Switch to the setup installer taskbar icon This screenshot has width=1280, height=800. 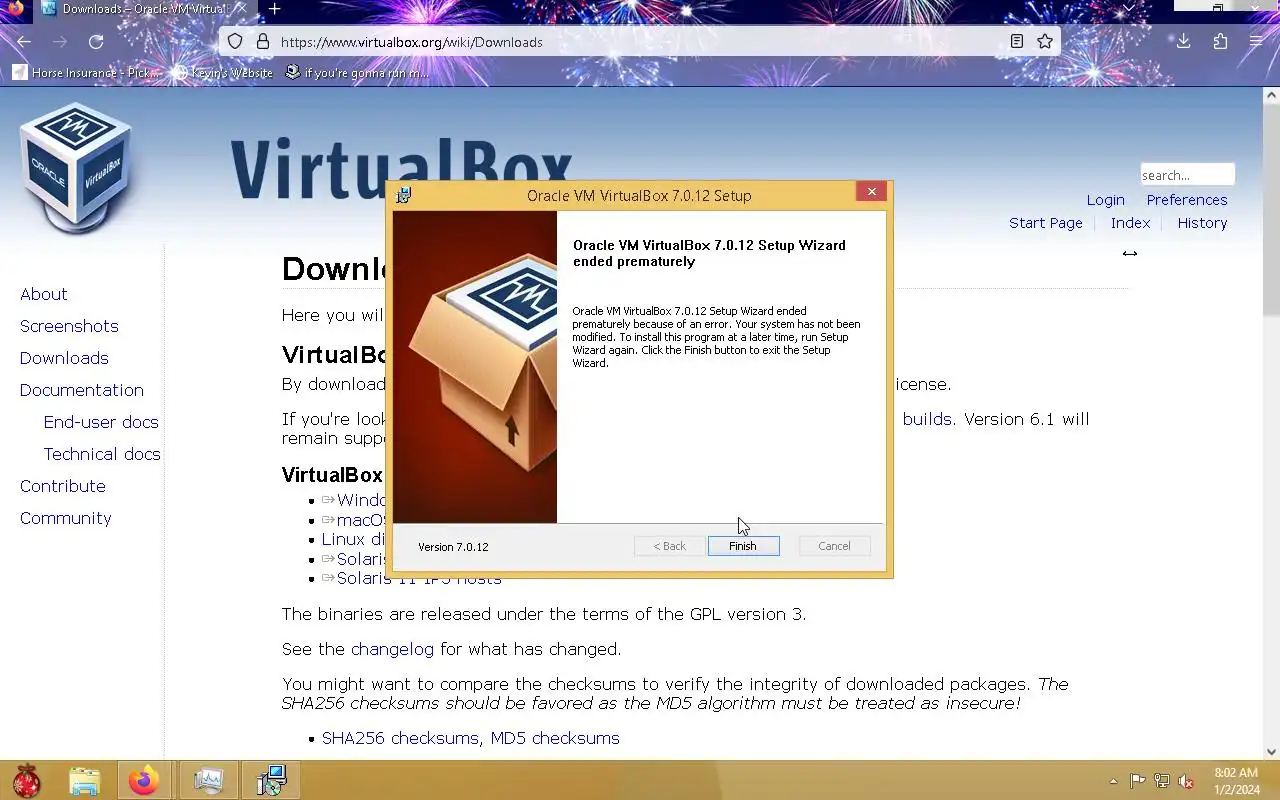pos(271,780)
